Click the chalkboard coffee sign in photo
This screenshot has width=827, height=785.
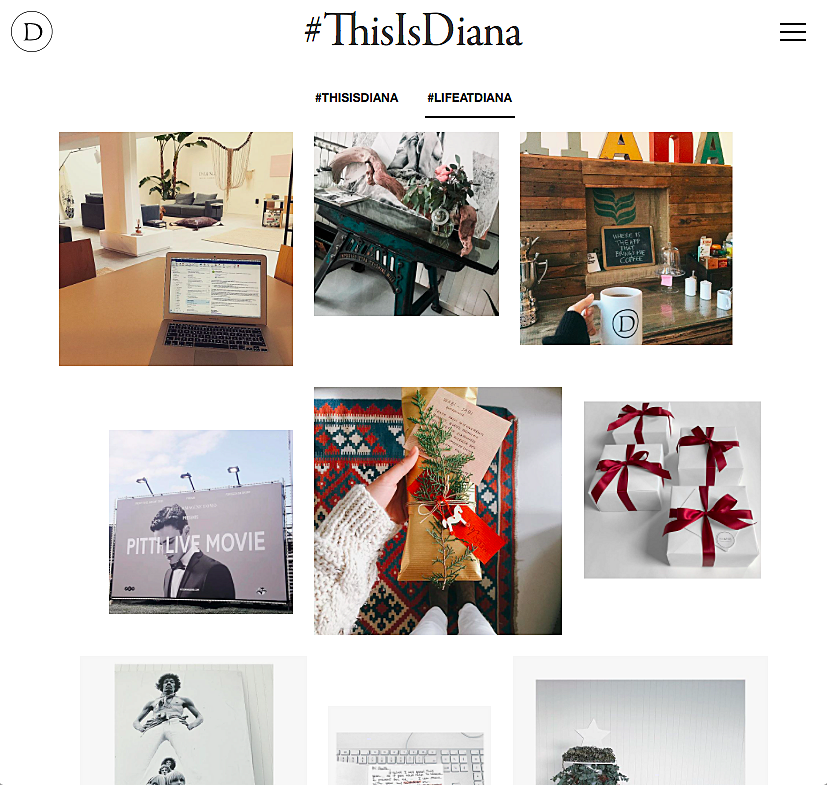coord(628,247)
